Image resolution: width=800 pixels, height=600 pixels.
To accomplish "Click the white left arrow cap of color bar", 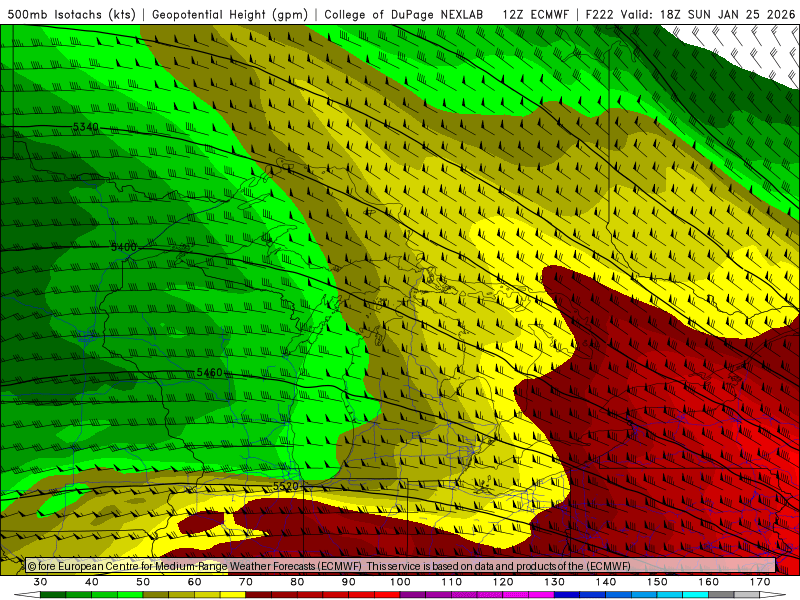I will (x=27, y=595).
